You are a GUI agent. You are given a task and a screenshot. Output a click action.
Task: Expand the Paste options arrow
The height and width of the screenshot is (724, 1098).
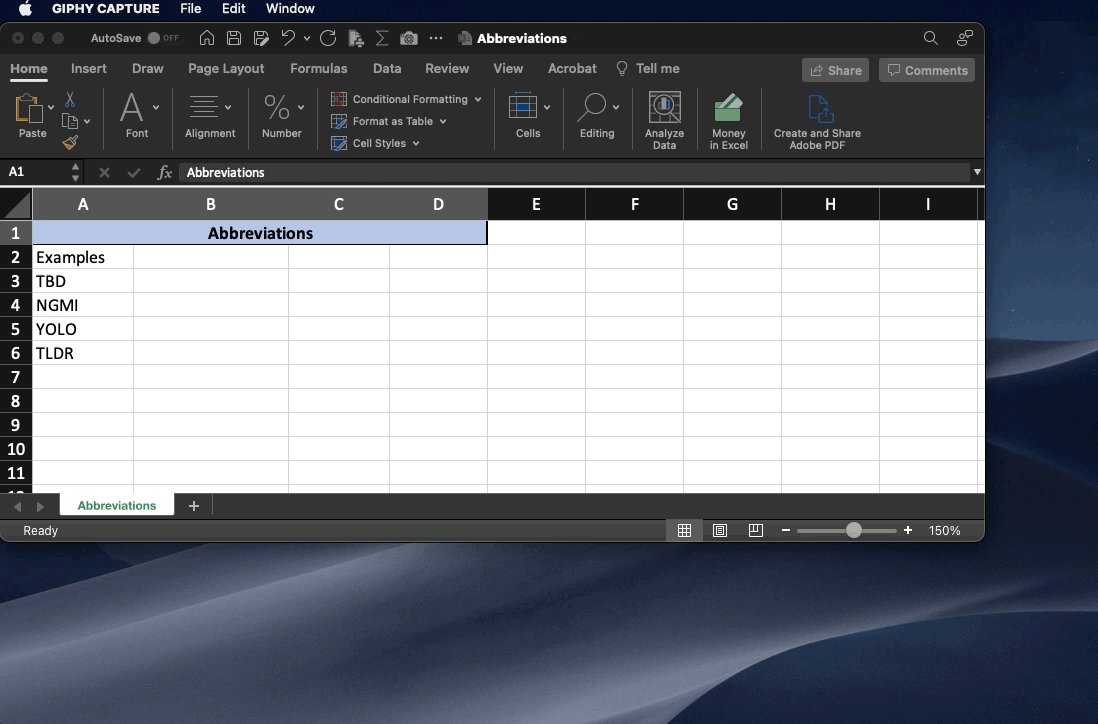pos(50,107)
